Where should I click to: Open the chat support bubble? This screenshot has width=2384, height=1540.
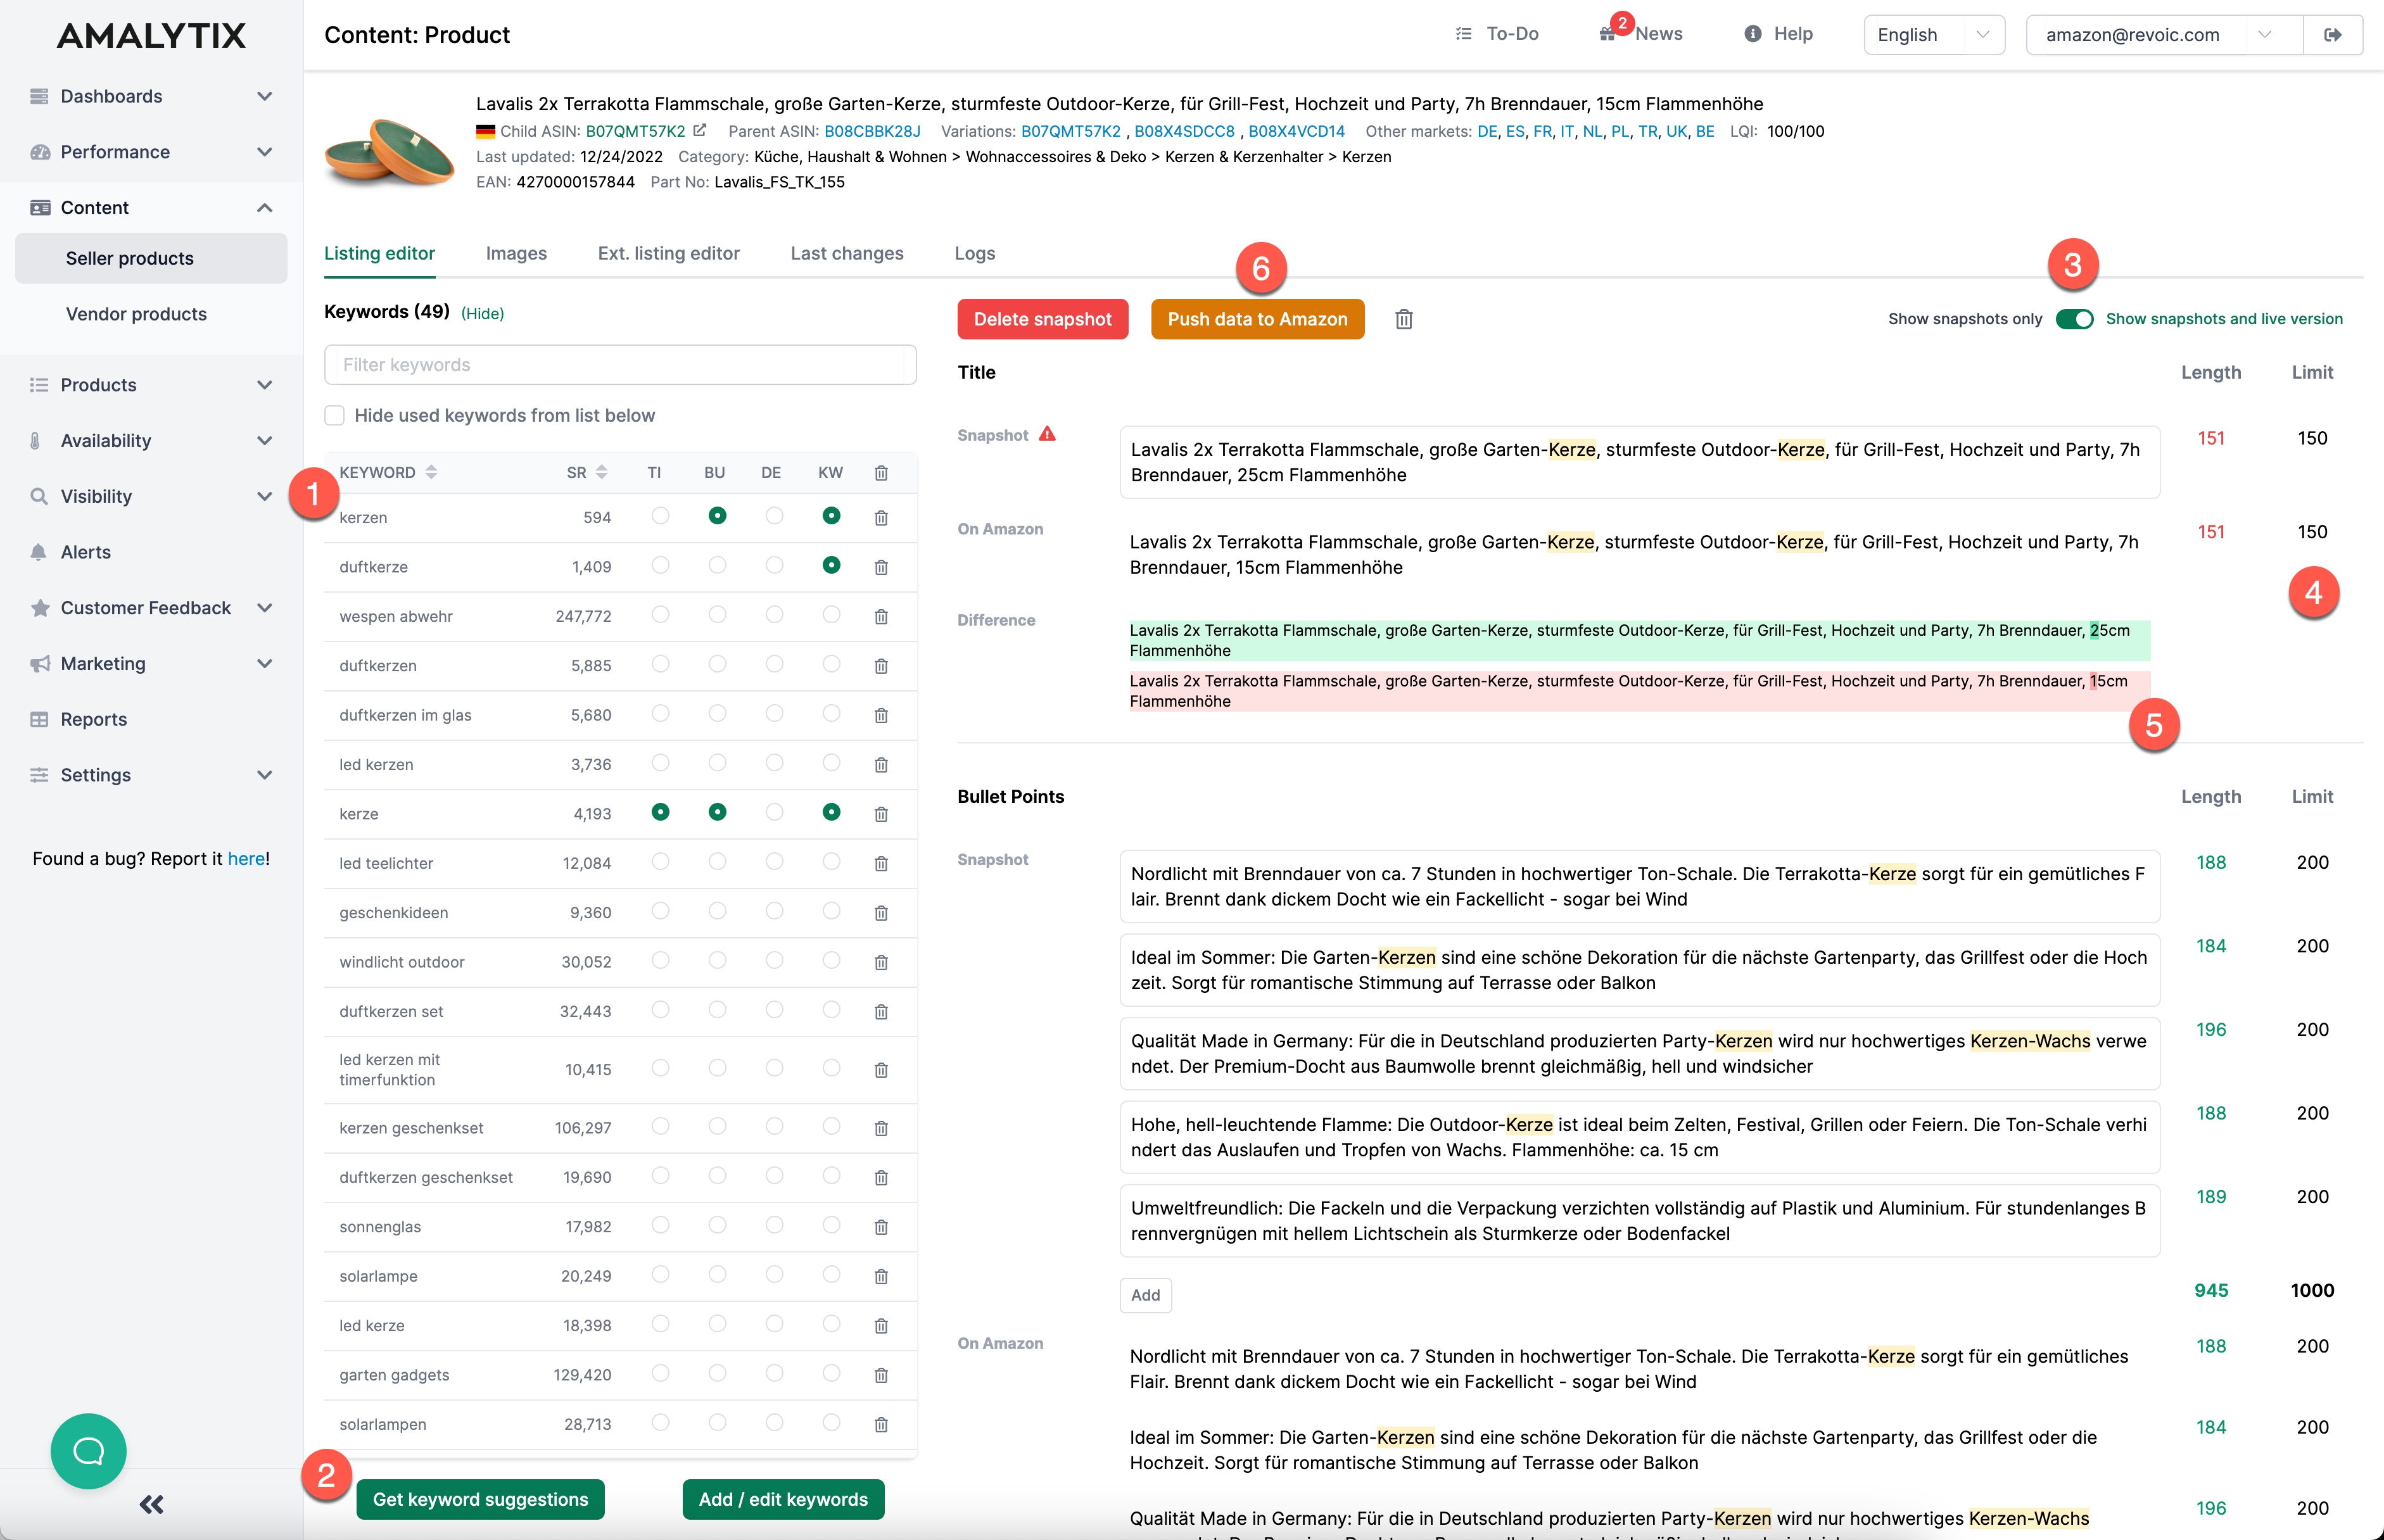pos(89,1451)
